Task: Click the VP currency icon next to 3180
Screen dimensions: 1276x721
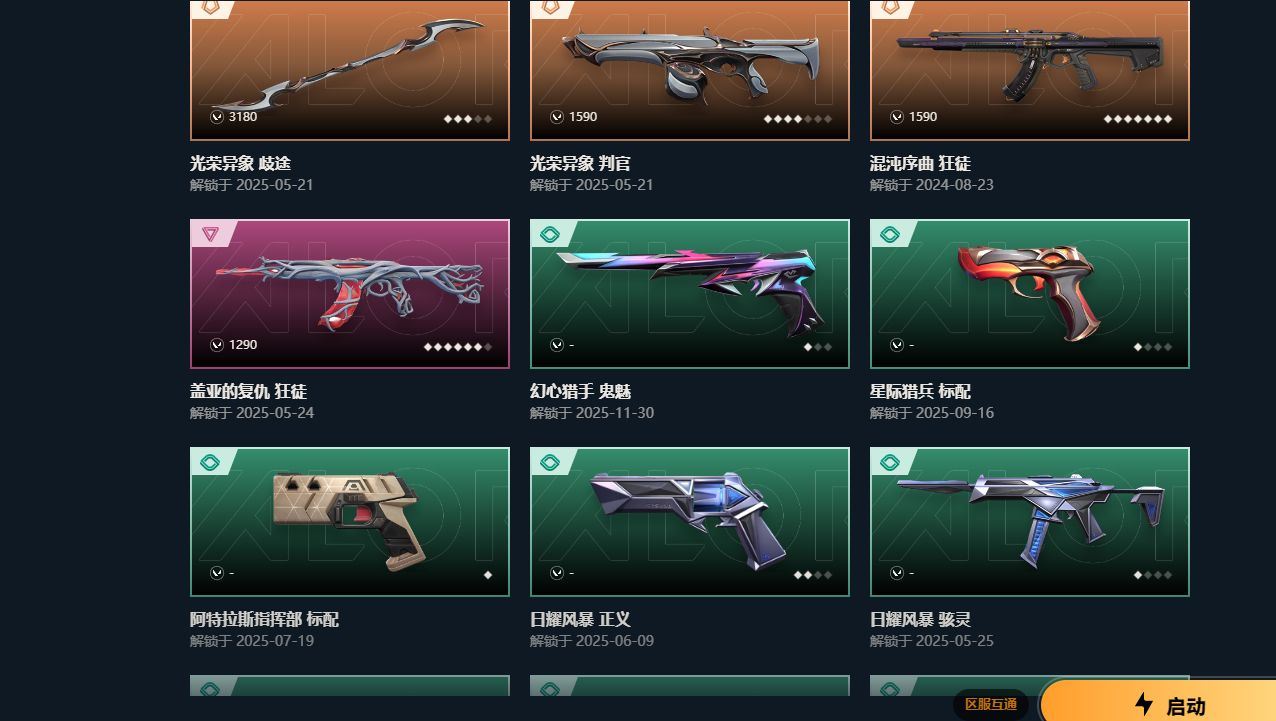Action: click(217, 117)
